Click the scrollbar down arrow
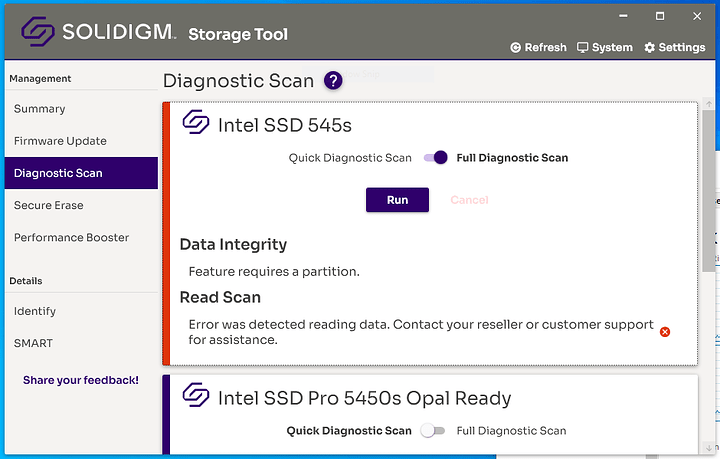Image resolution: width=720 pixels, height=459 pixels. (x=709, y=447)
